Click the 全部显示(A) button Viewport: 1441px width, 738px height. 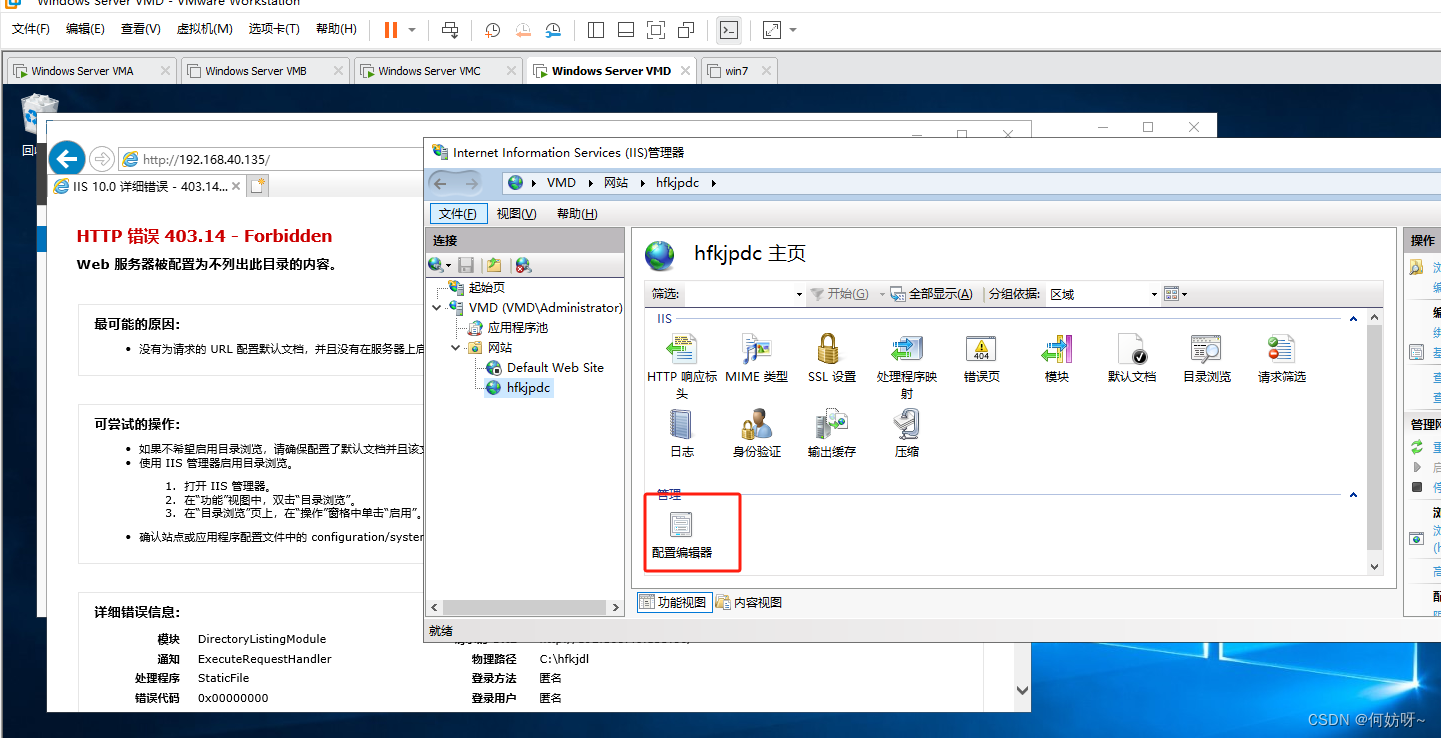point(931,294)
